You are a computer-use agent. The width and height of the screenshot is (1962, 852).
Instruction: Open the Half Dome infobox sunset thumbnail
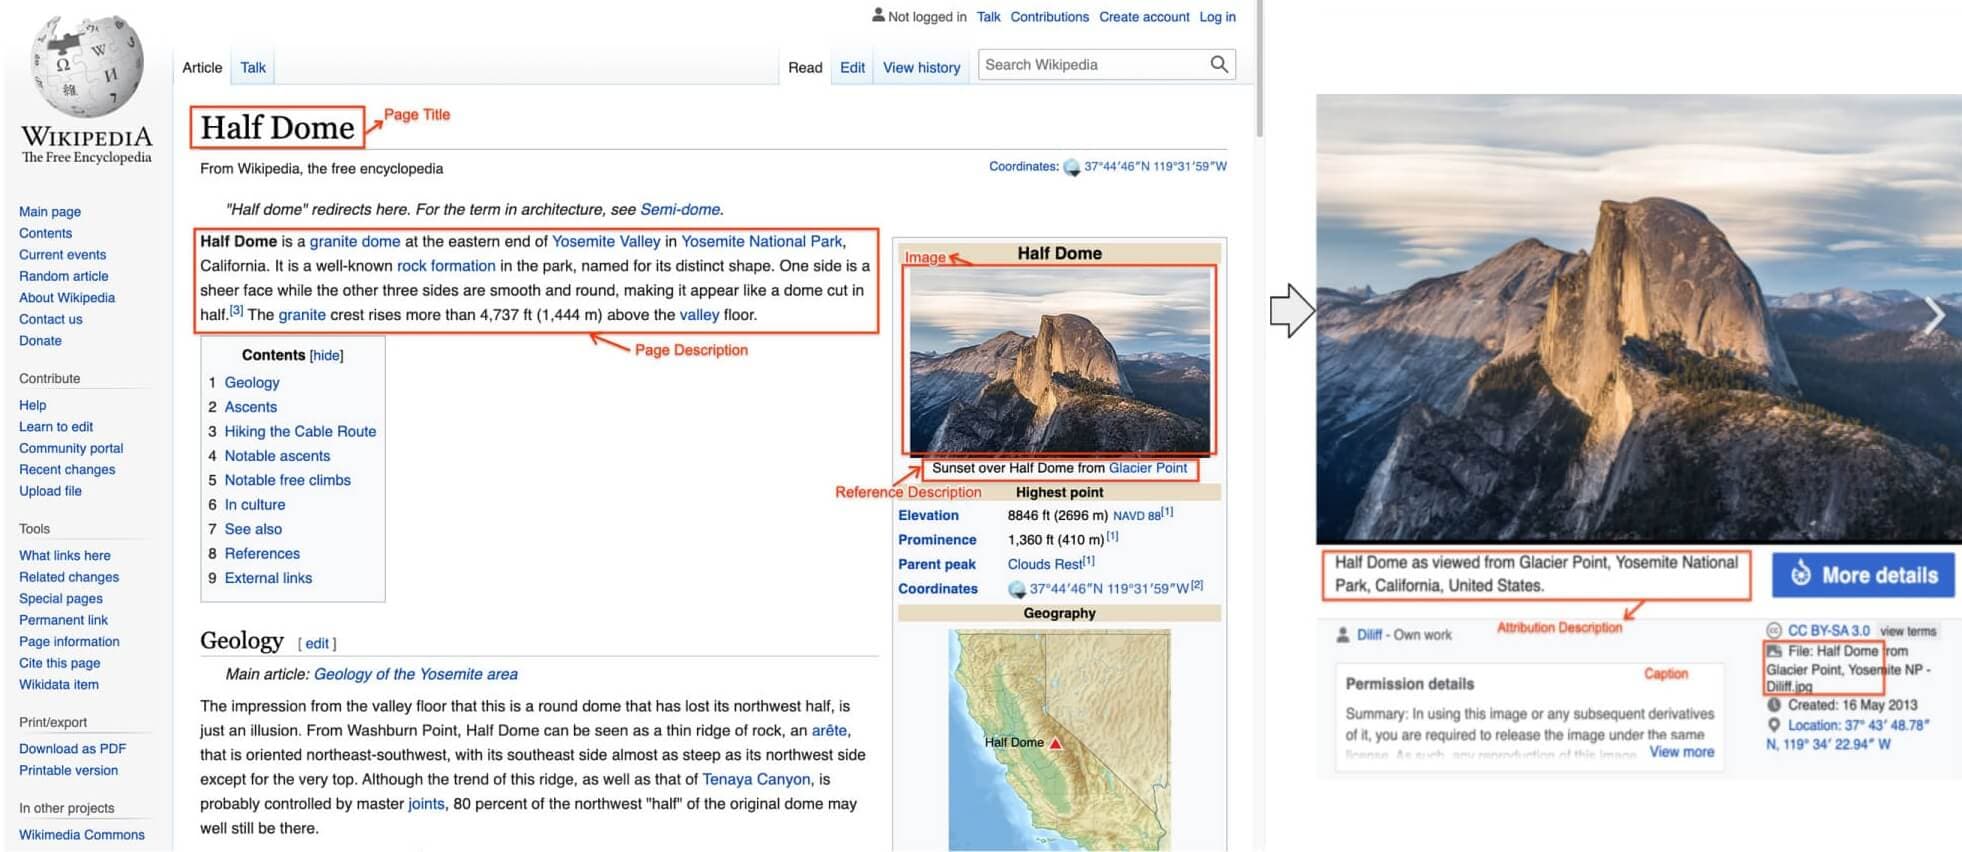pyautogui.click(x=1059, y=359)
